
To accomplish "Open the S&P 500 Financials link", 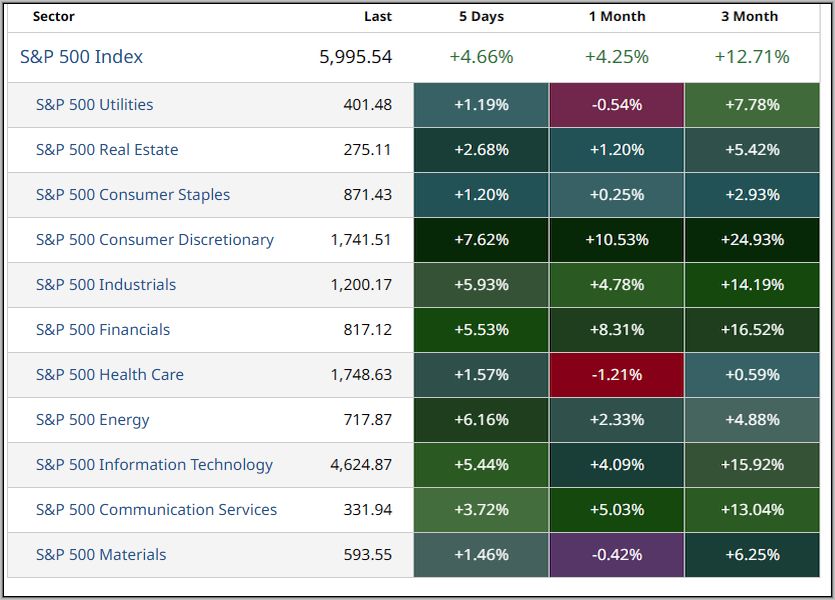I will [102, 330].
